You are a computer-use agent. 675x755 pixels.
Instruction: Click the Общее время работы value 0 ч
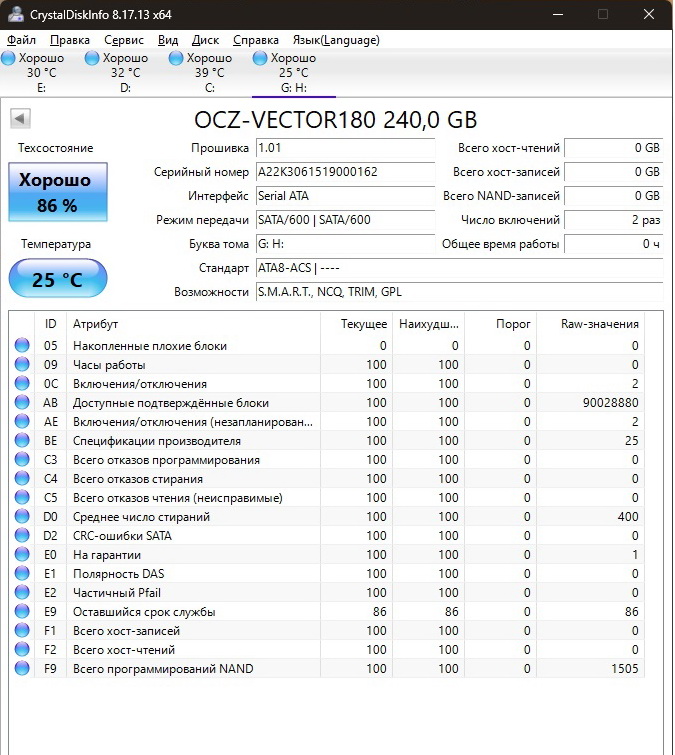point(614,244)
